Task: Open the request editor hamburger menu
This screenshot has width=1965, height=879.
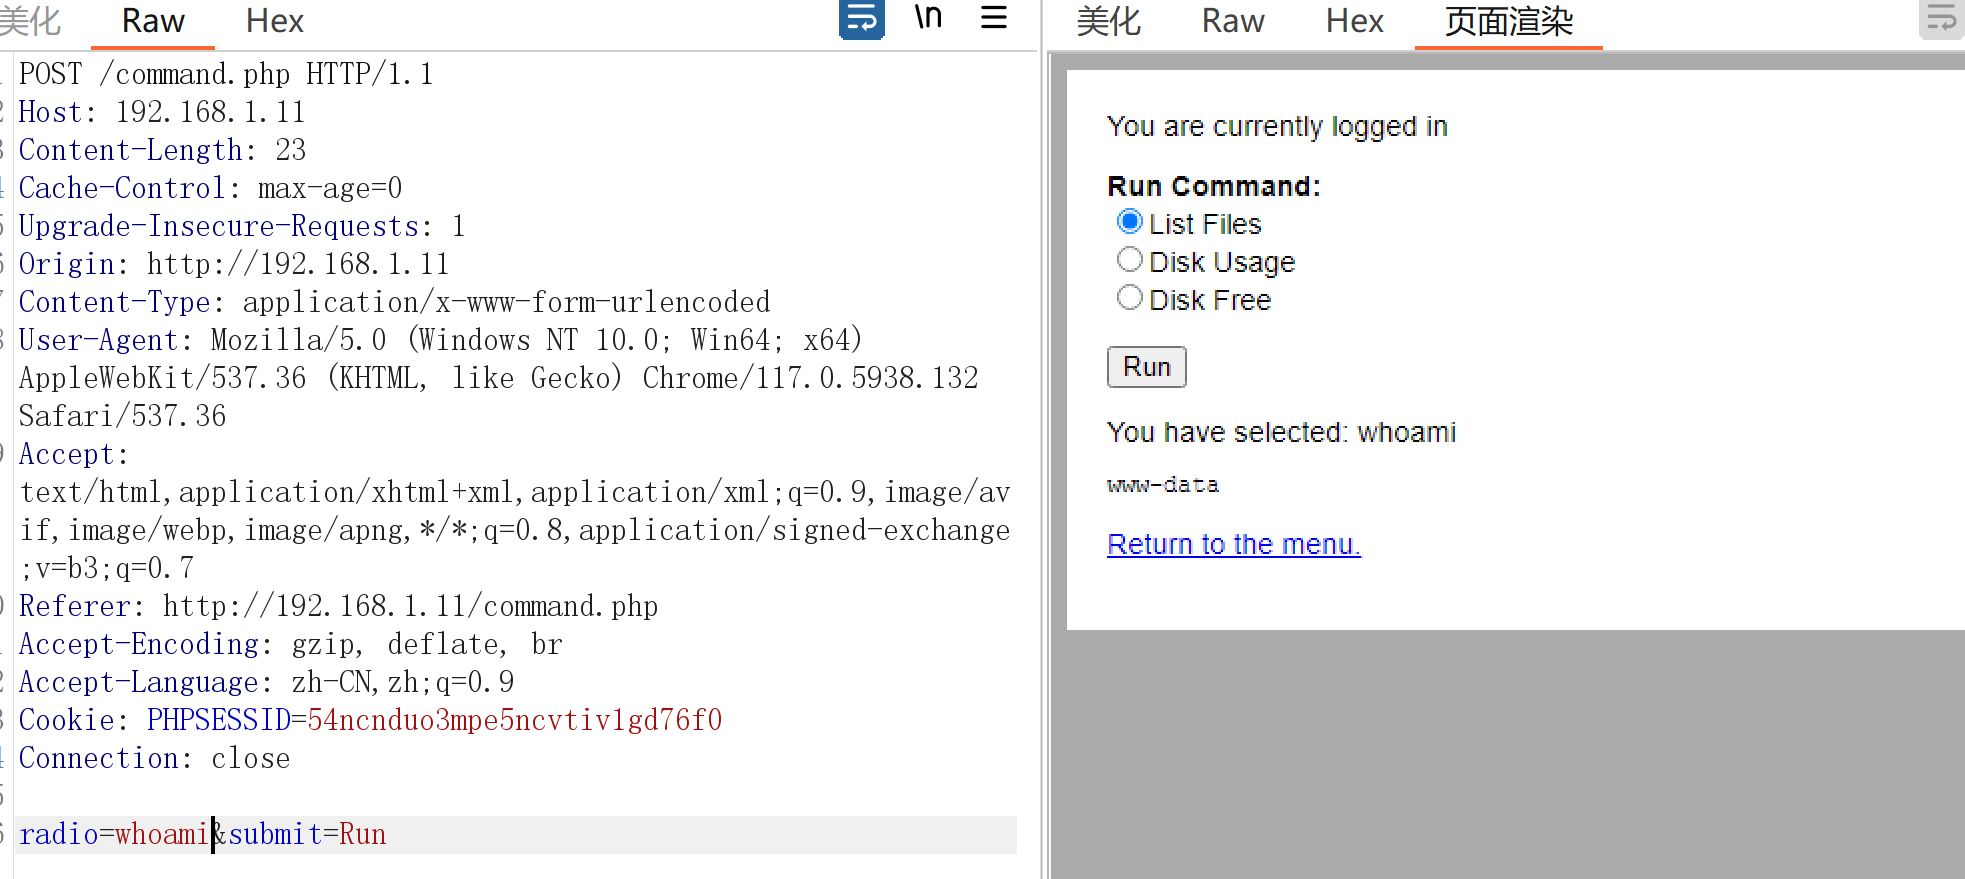Action: click(993, 18)
